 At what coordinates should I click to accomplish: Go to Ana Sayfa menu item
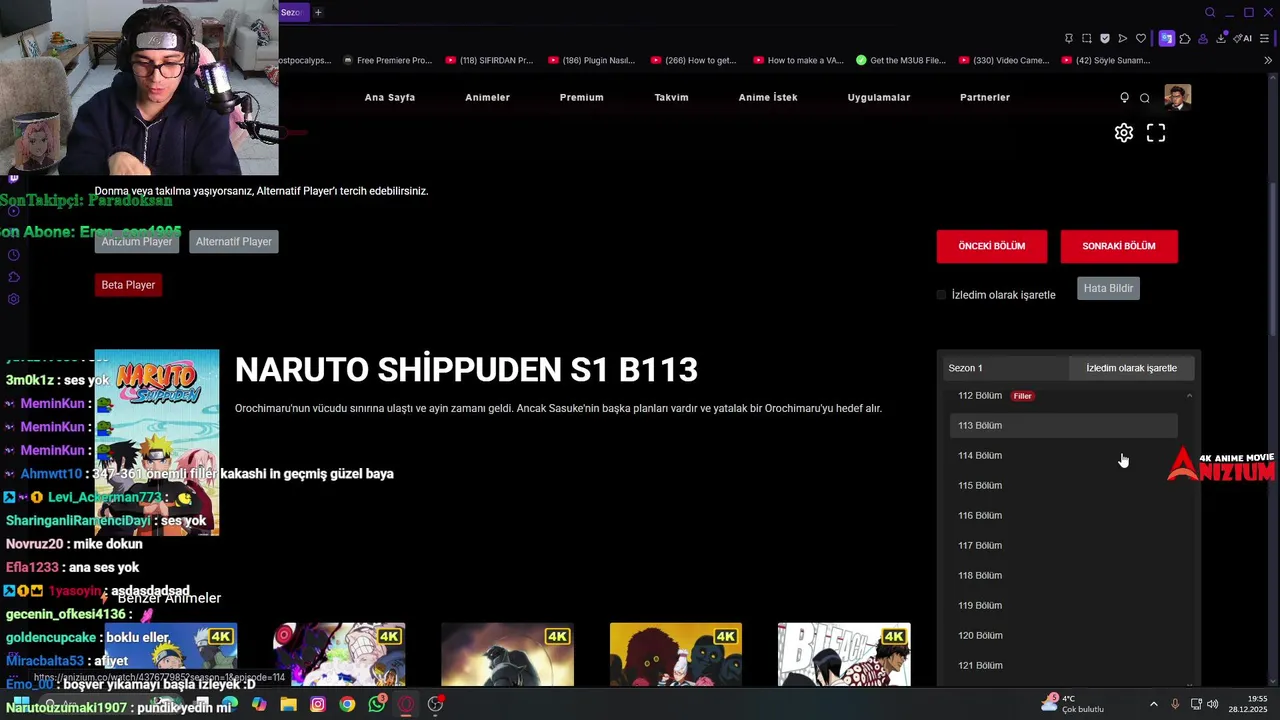tap(390, 98)
